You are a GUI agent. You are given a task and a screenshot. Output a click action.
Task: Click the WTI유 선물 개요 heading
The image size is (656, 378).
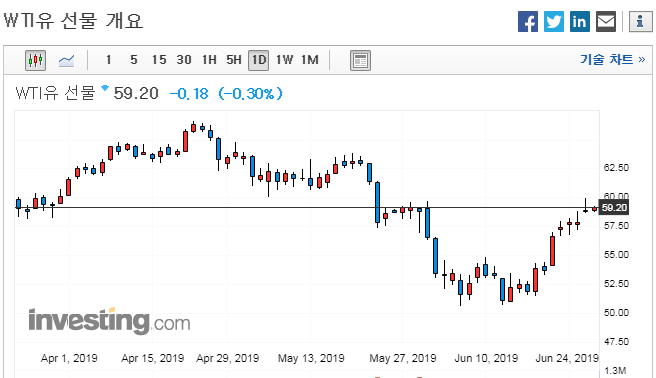[73, 20]
